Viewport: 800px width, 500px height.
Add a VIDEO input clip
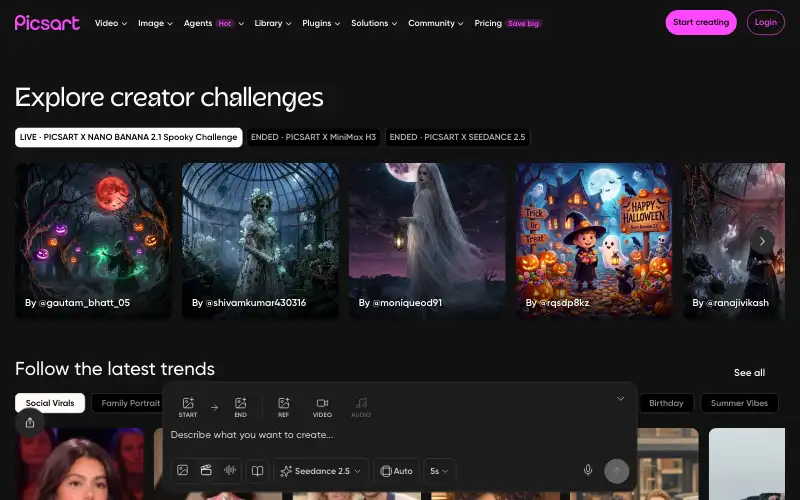[x=322, y=407]
